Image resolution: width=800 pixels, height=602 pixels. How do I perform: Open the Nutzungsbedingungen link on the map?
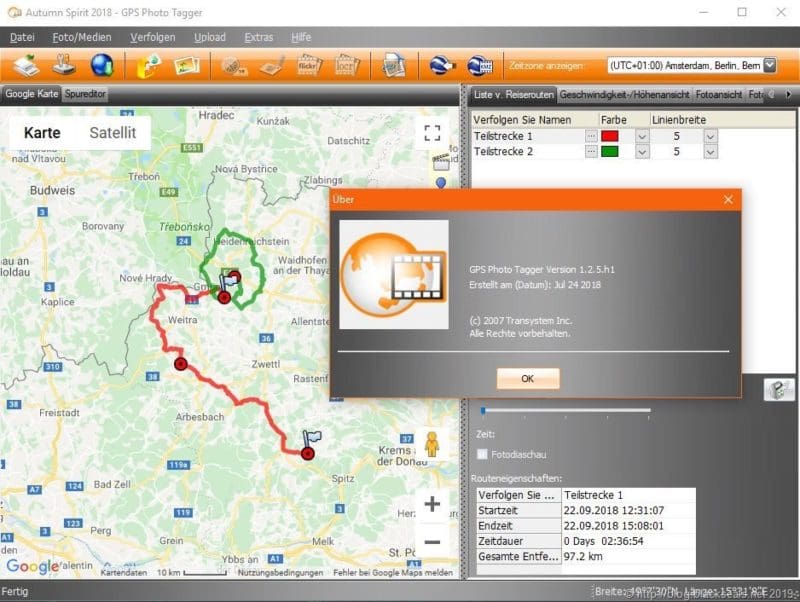click(280, 572)
